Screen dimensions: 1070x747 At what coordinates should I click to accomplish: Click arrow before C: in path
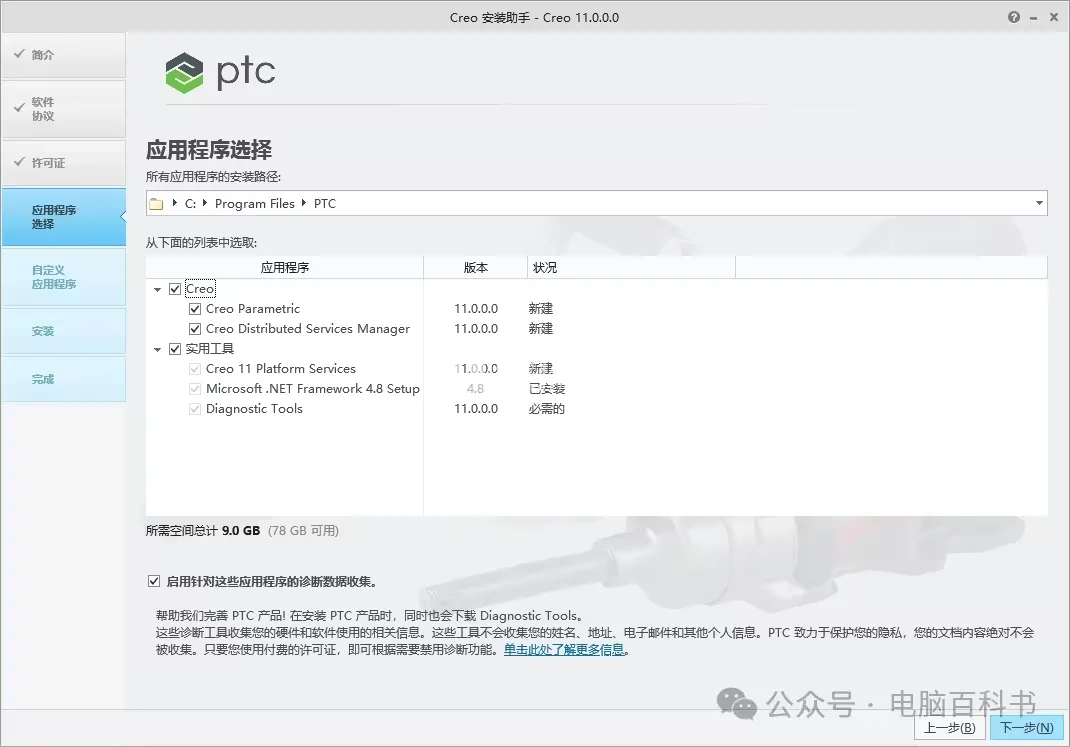(x=175, y=203)
